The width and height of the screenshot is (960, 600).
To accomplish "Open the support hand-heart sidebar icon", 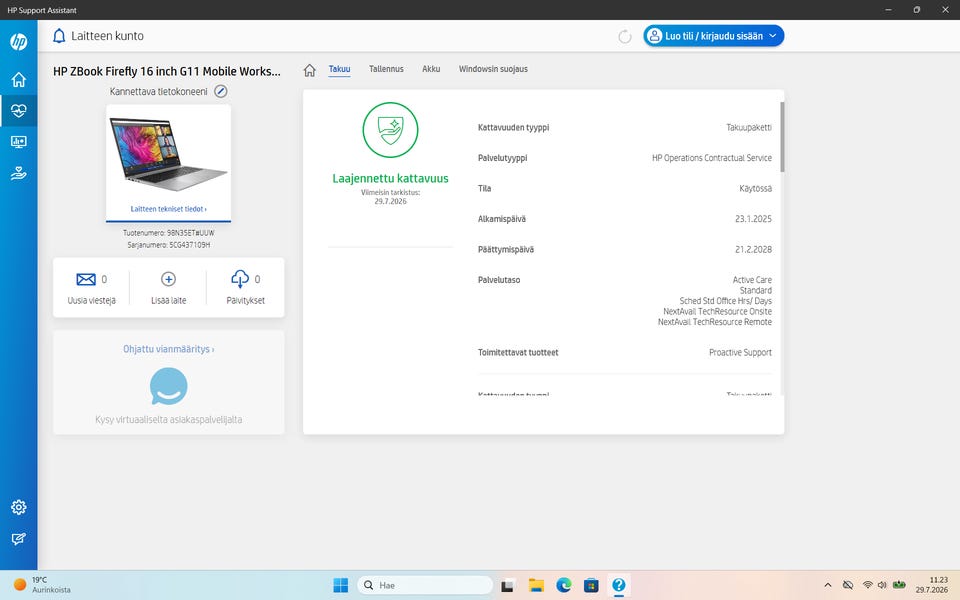I will 18,174.
